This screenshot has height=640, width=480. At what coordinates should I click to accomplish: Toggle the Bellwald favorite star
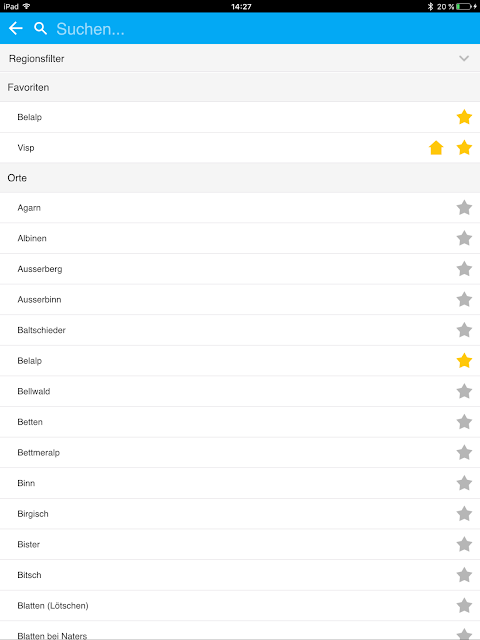tap(464, 391)
